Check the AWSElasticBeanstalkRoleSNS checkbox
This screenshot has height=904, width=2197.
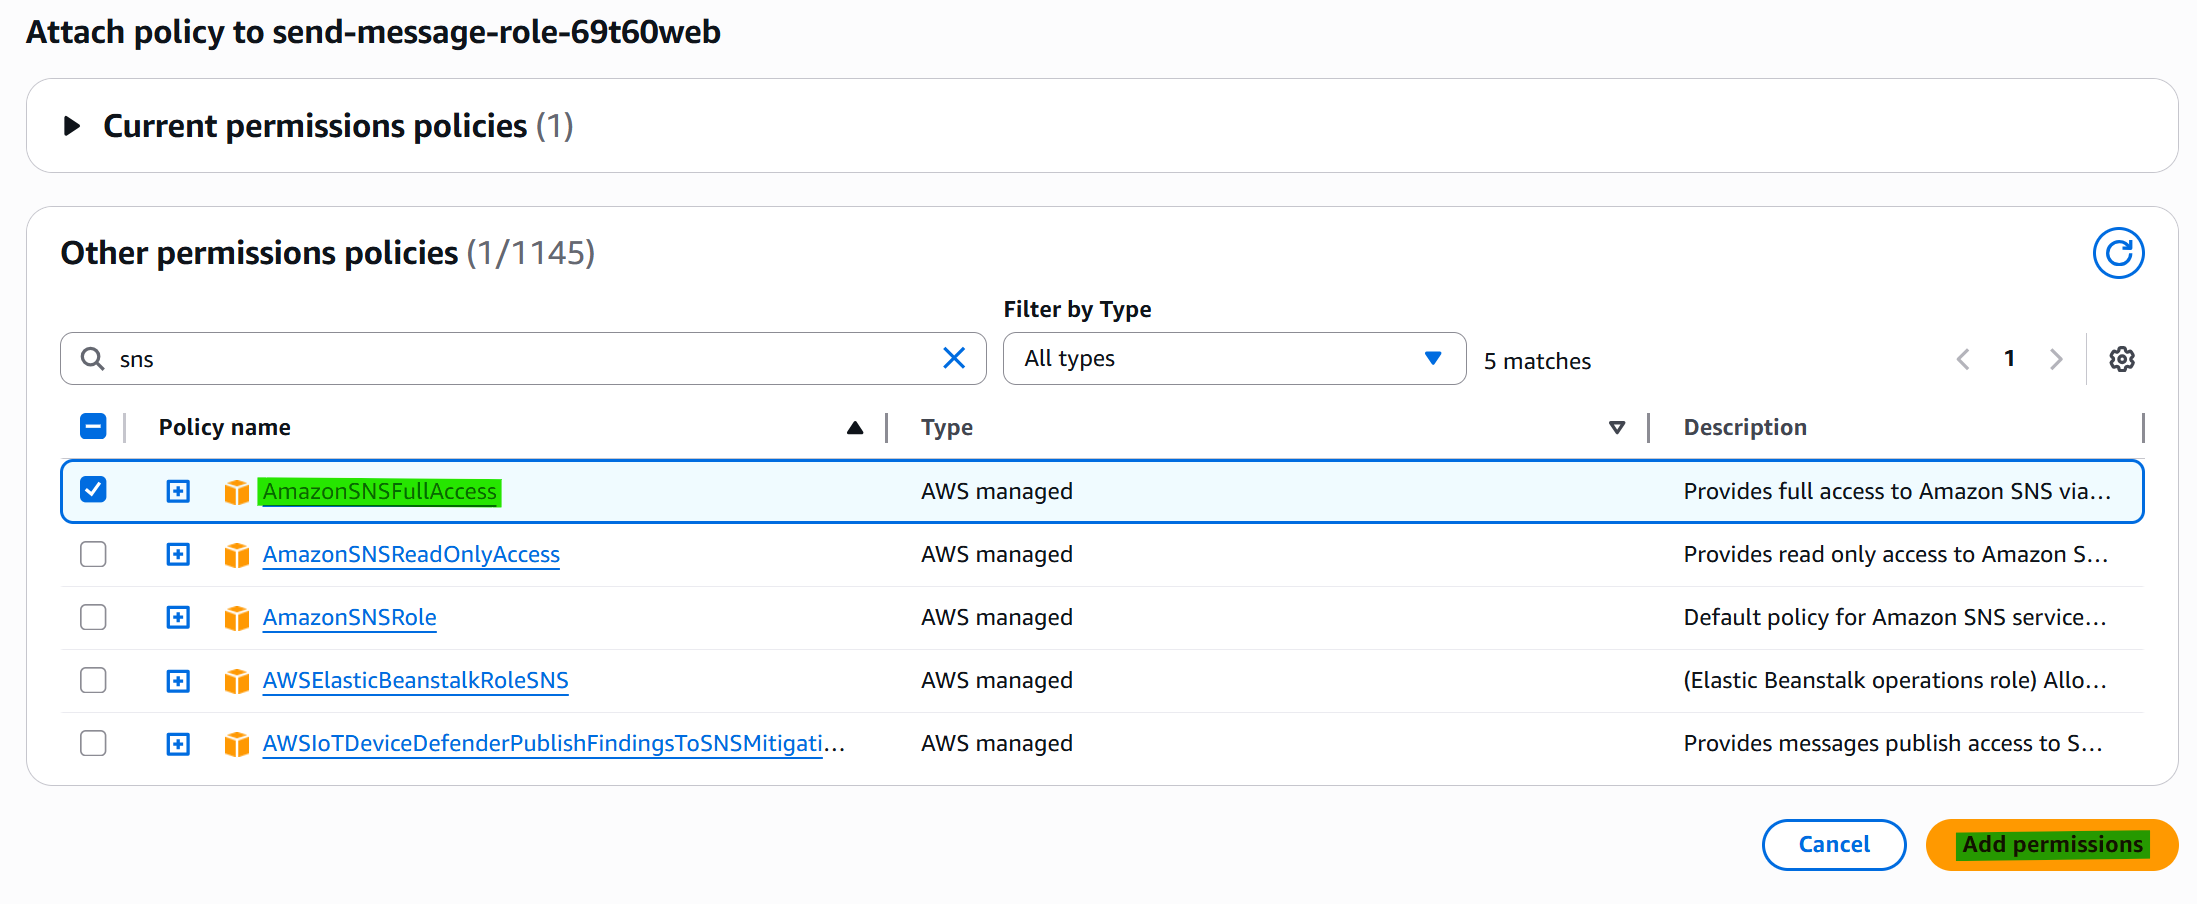(x=93, y=680)
